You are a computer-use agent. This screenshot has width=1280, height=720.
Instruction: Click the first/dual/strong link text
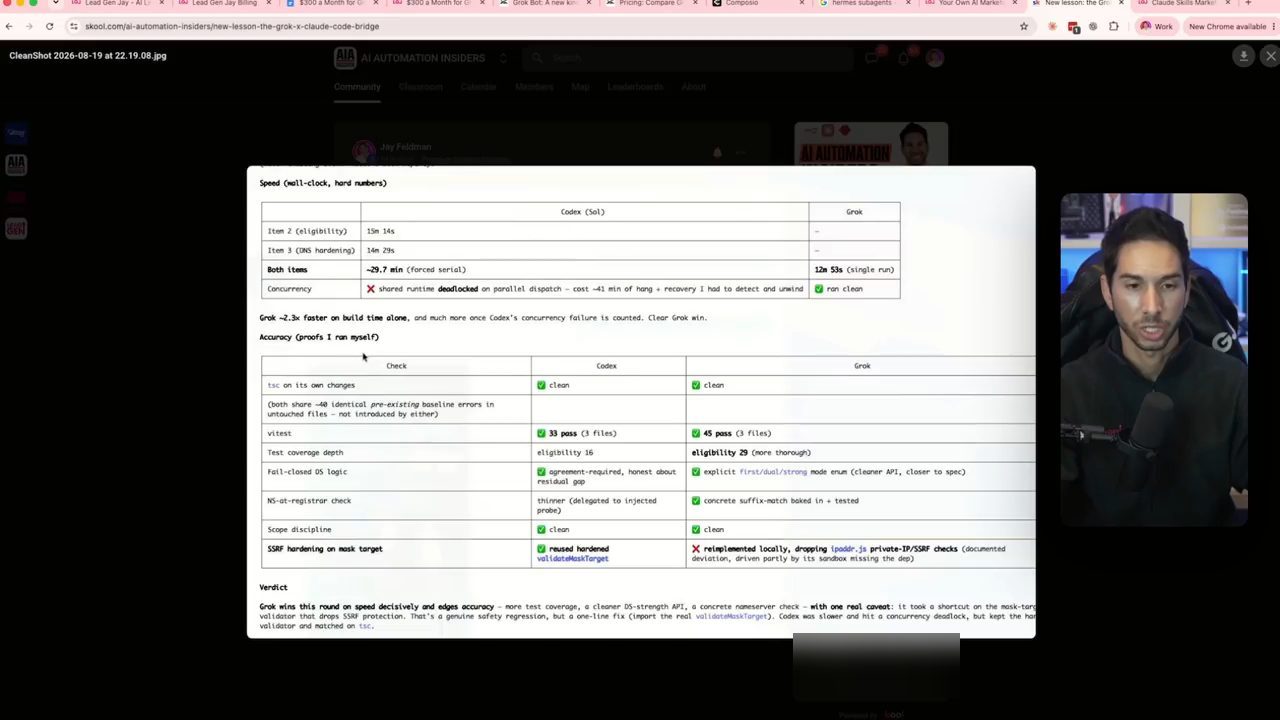point(772,472)
